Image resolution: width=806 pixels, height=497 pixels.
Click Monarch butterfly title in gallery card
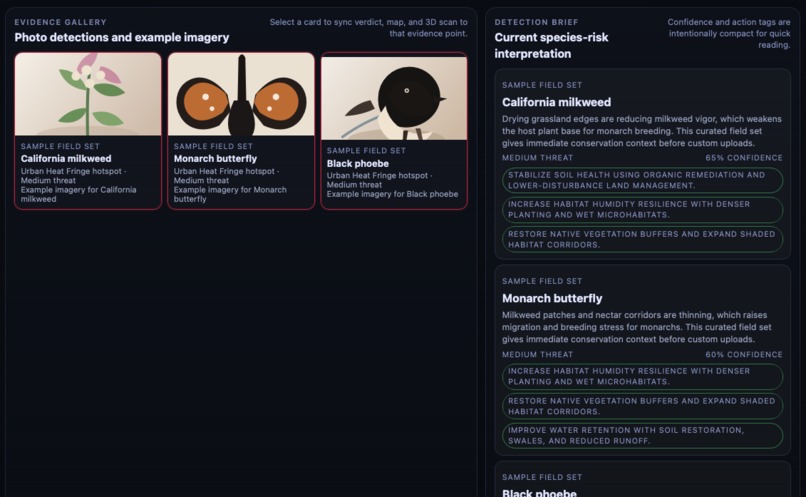[x=215, y=159]
